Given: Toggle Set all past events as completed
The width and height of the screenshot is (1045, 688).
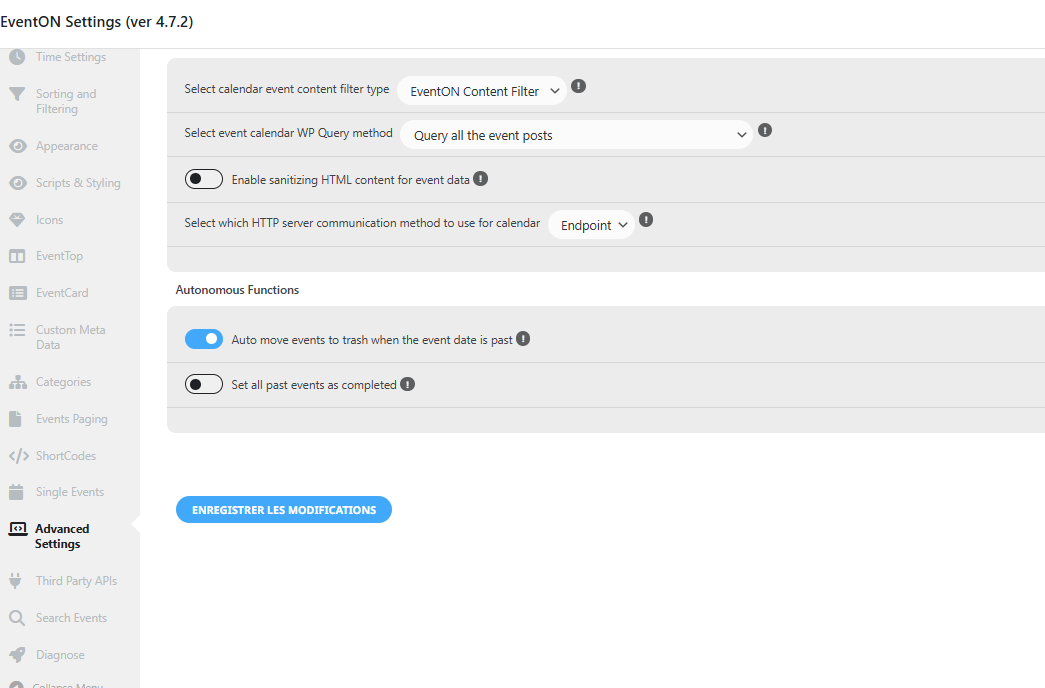Looking at the screenshot, I should (204, 384).
